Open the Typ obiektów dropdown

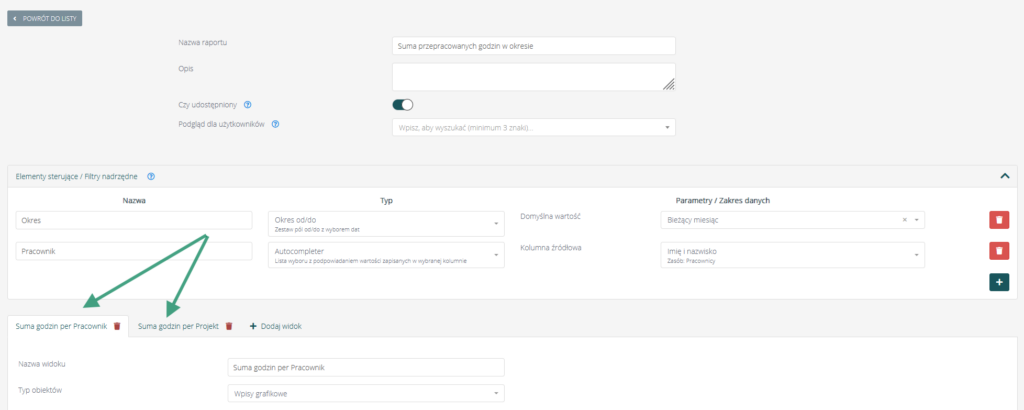(x=366, y=394)
